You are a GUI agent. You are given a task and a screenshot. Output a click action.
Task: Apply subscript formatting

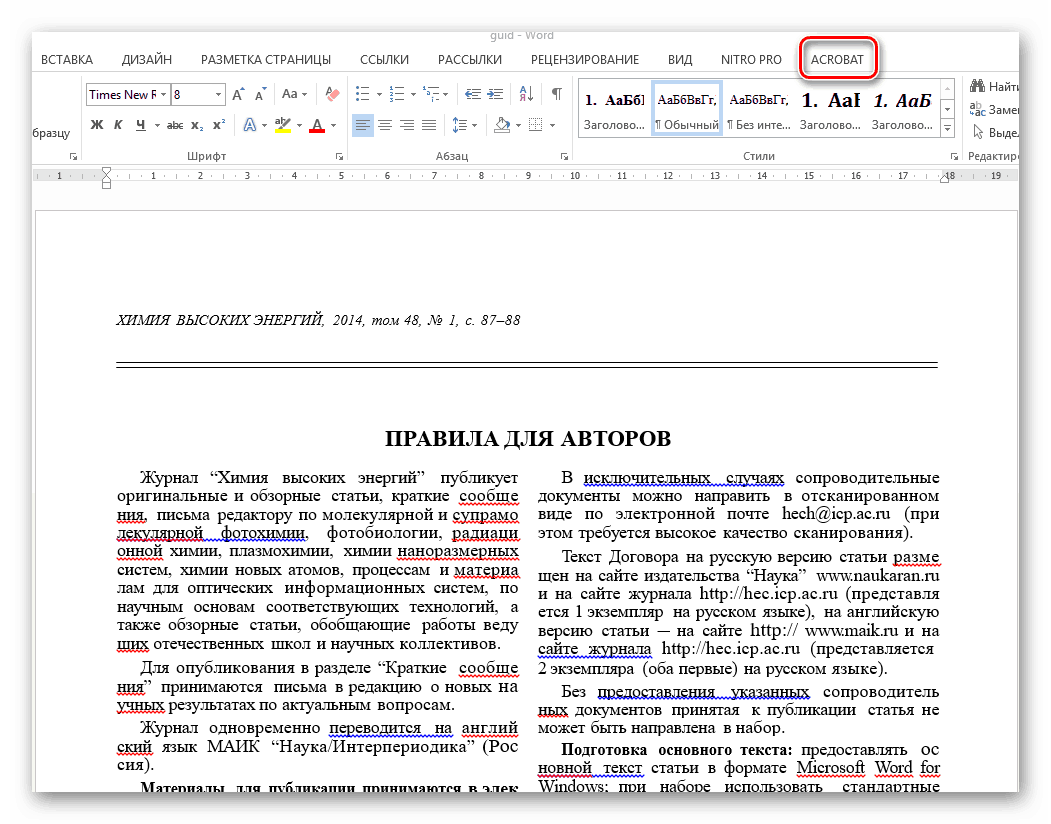[197, 125]
